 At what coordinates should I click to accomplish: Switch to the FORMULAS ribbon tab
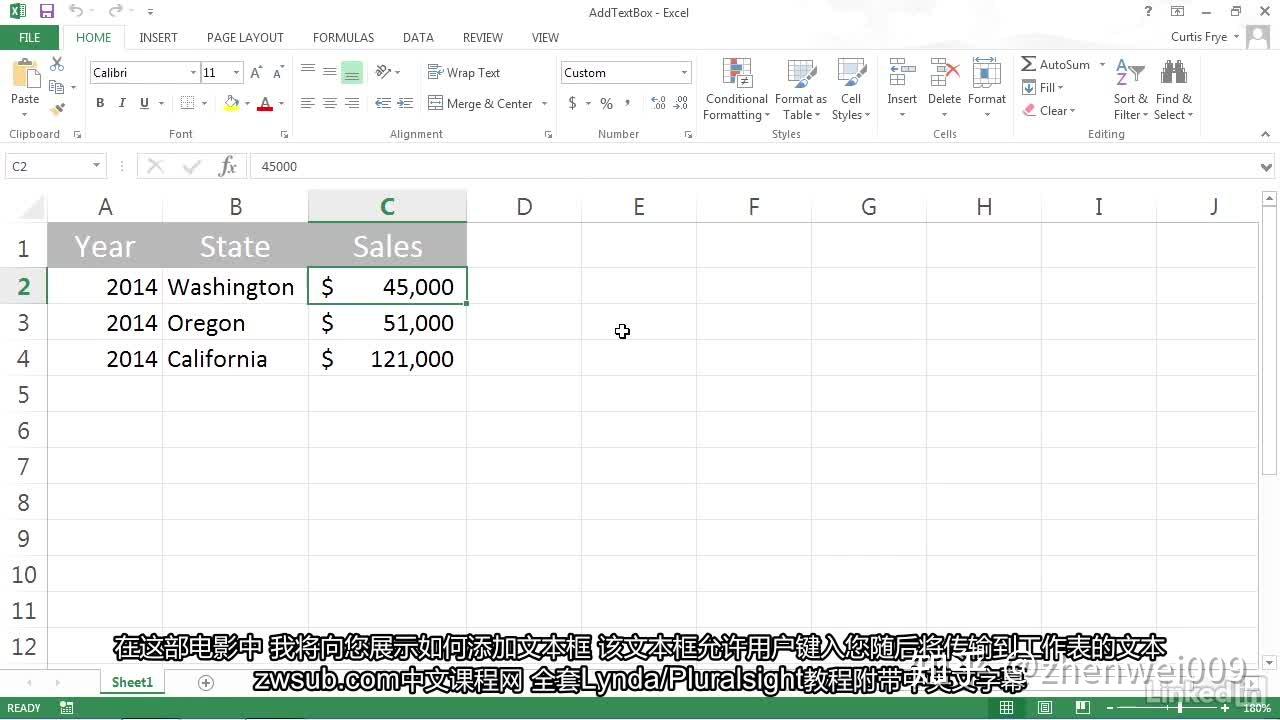coord(343,37)
